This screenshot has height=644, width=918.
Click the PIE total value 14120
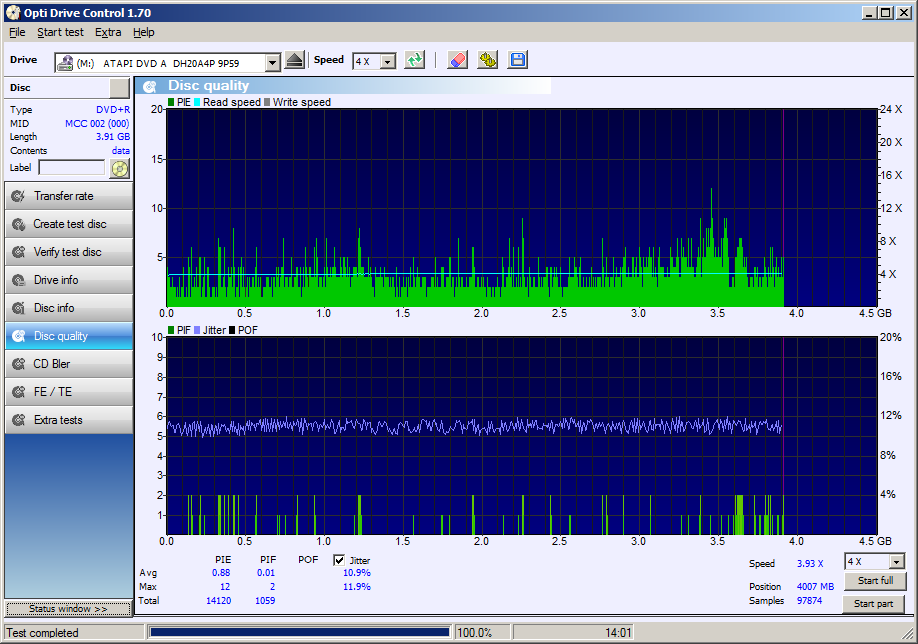[x=218, y=601]
